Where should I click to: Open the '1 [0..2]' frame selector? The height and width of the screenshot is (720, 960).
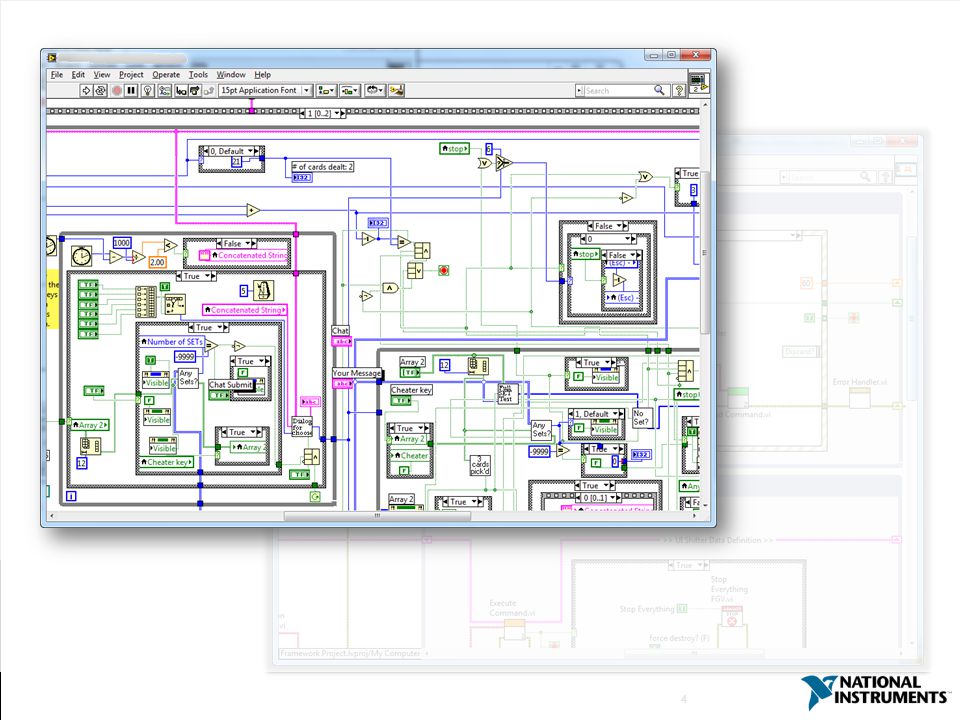323,113
